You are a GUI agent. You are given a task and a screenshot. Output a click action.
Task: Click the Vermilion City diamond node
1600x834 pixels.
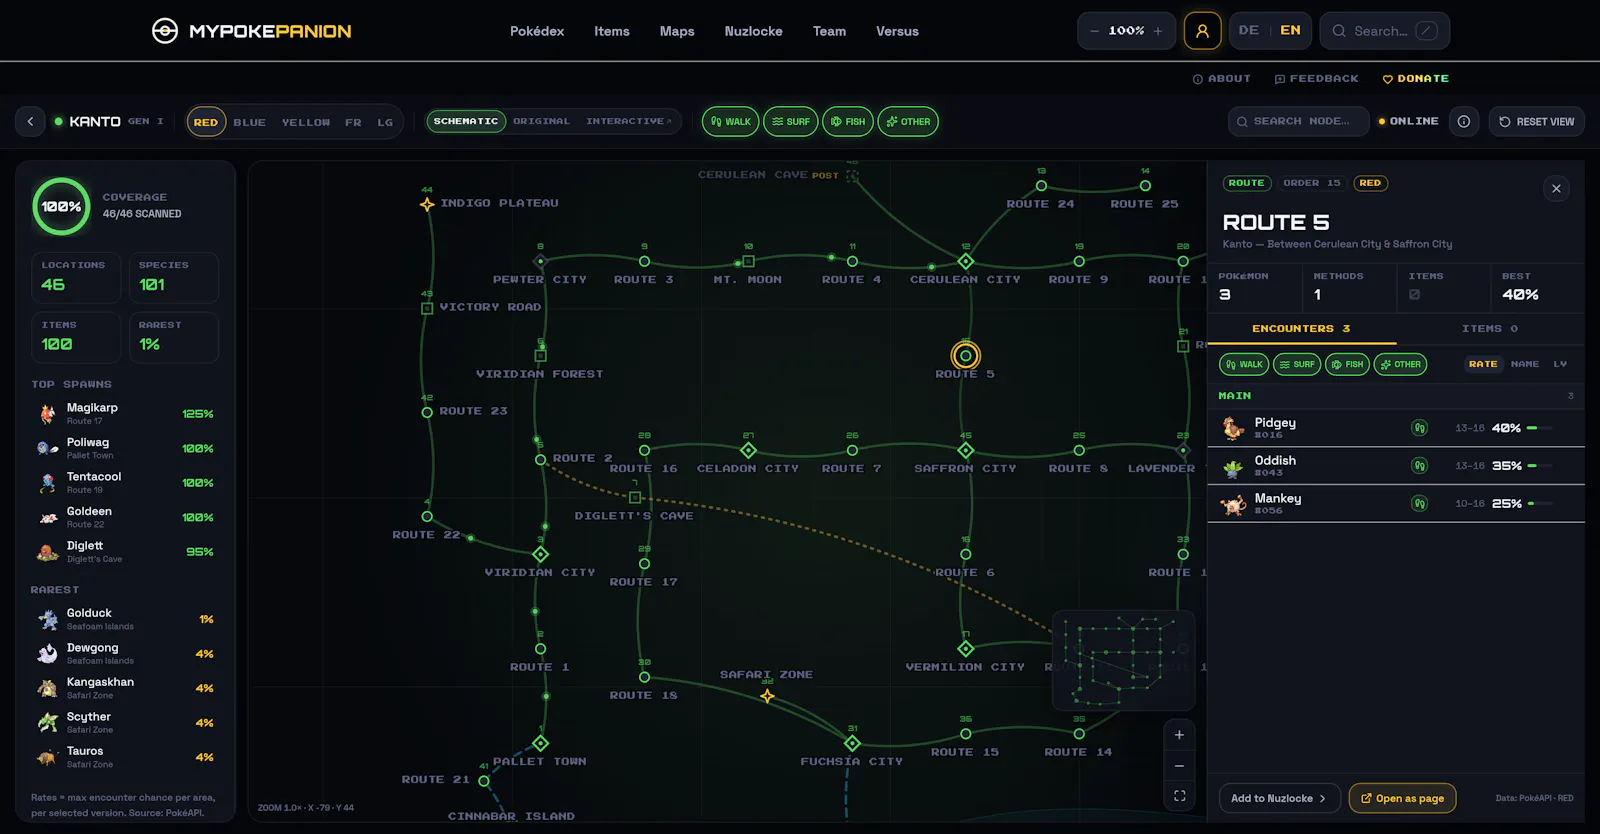[965, 648]
